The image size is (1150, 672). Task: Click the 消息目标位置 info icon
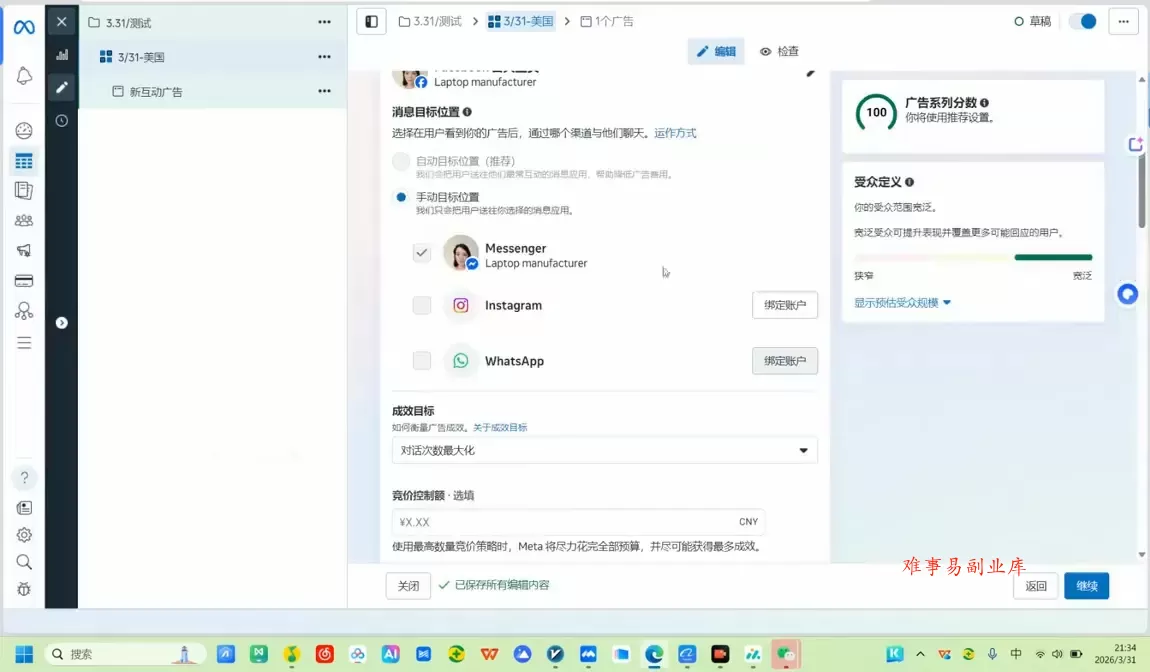(x=467, y=112)
